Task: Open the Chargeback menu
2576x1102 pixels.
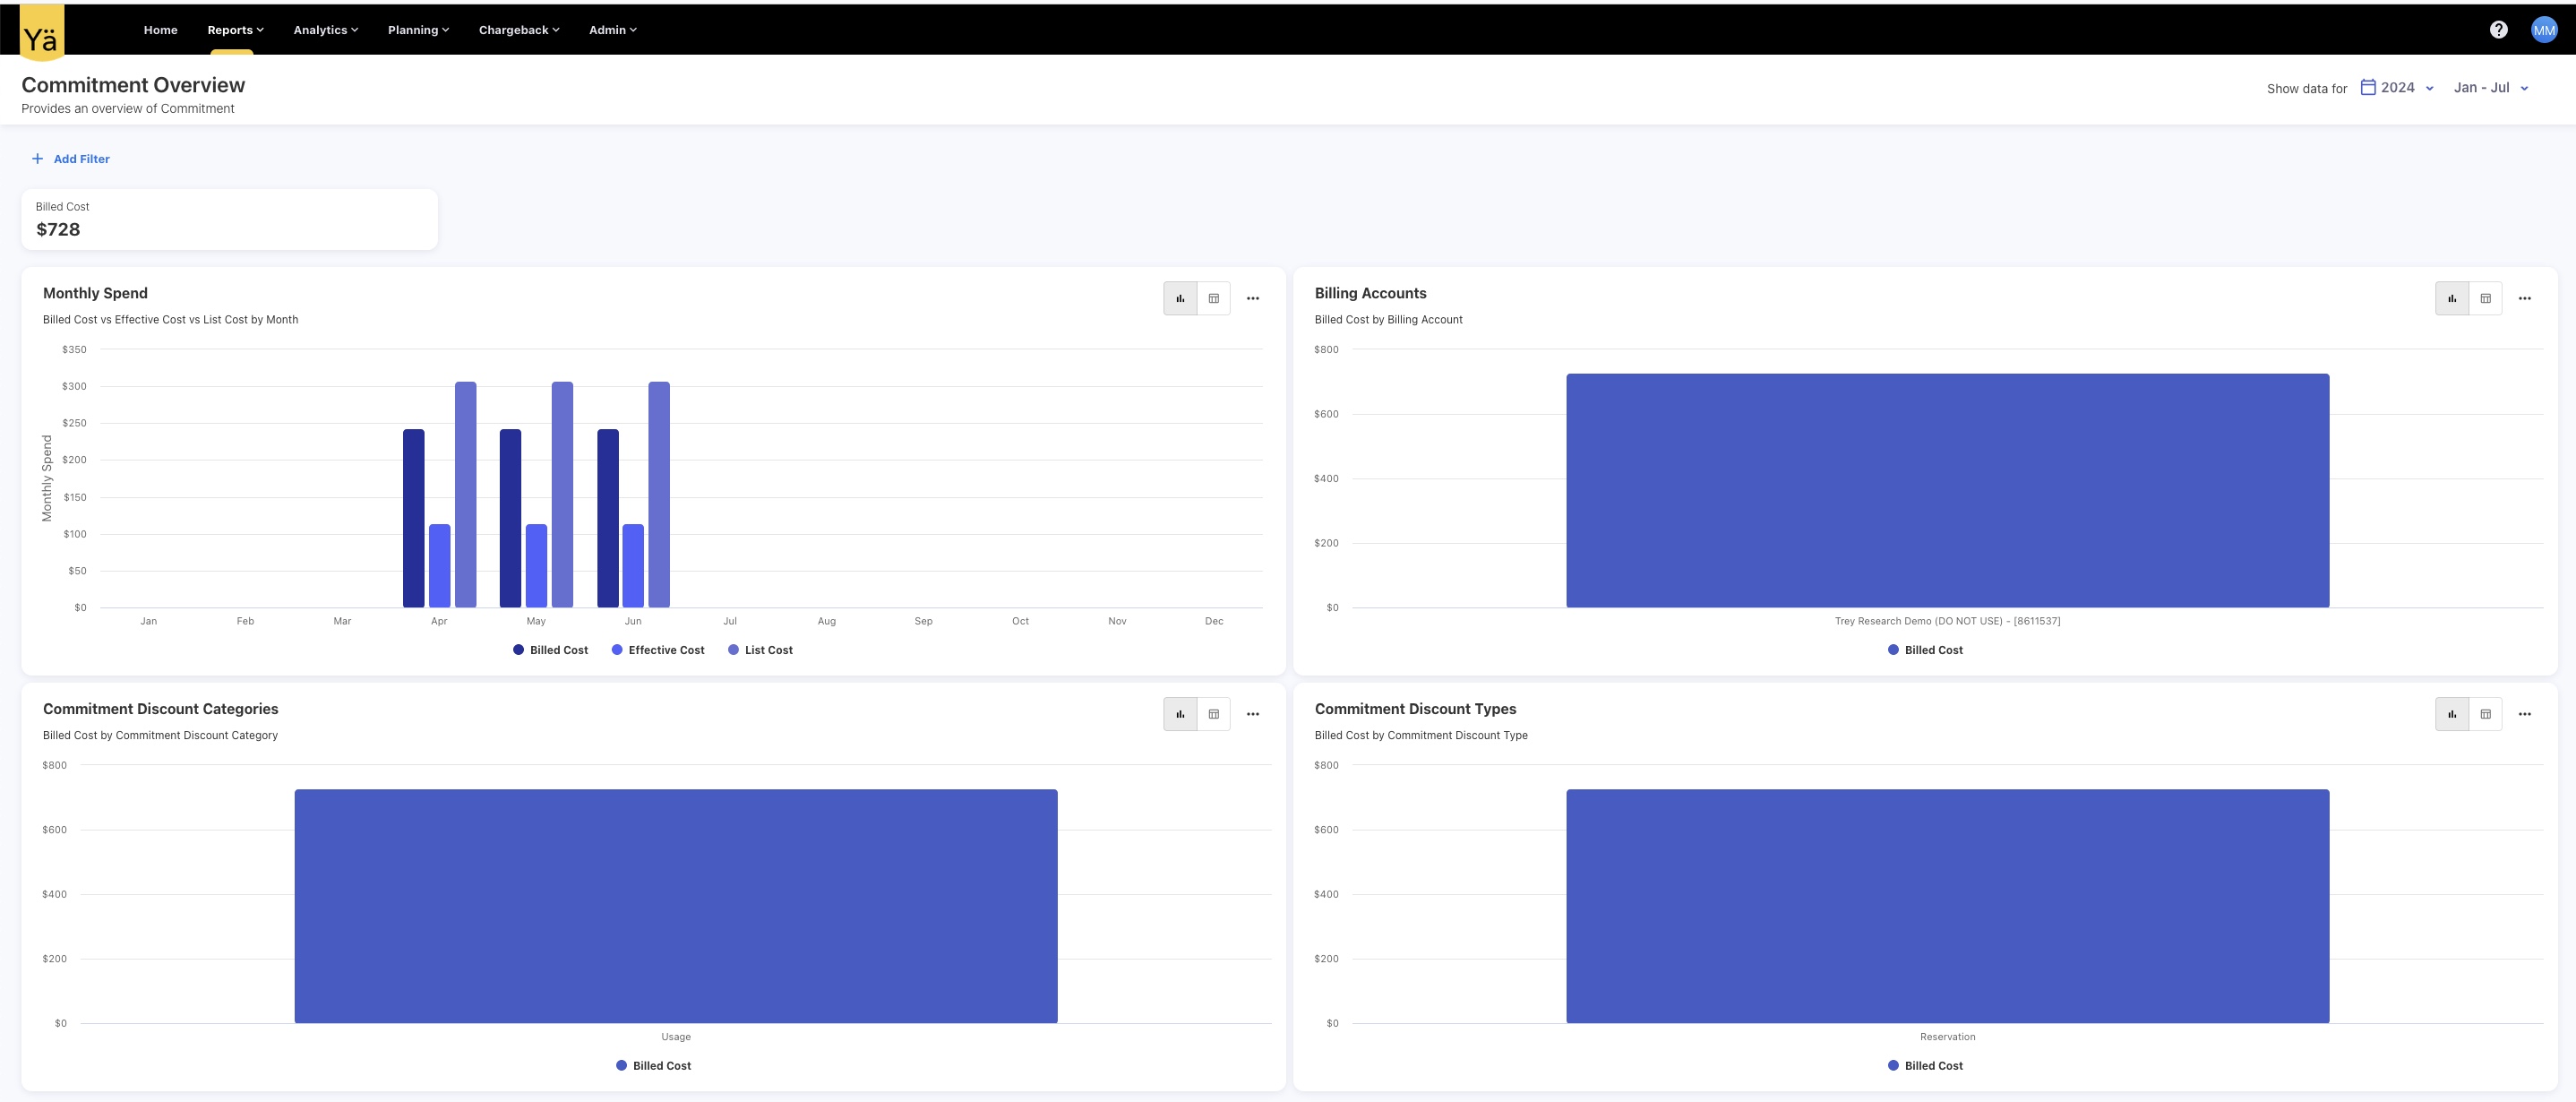Action: tap(518, 30)
